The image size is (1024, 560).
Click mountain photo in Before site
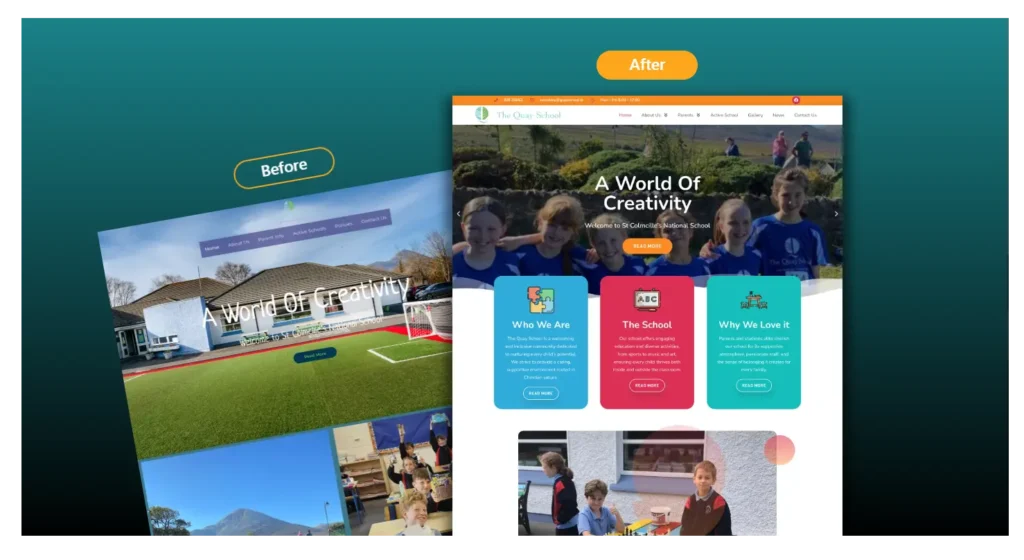tap(245, 490)
